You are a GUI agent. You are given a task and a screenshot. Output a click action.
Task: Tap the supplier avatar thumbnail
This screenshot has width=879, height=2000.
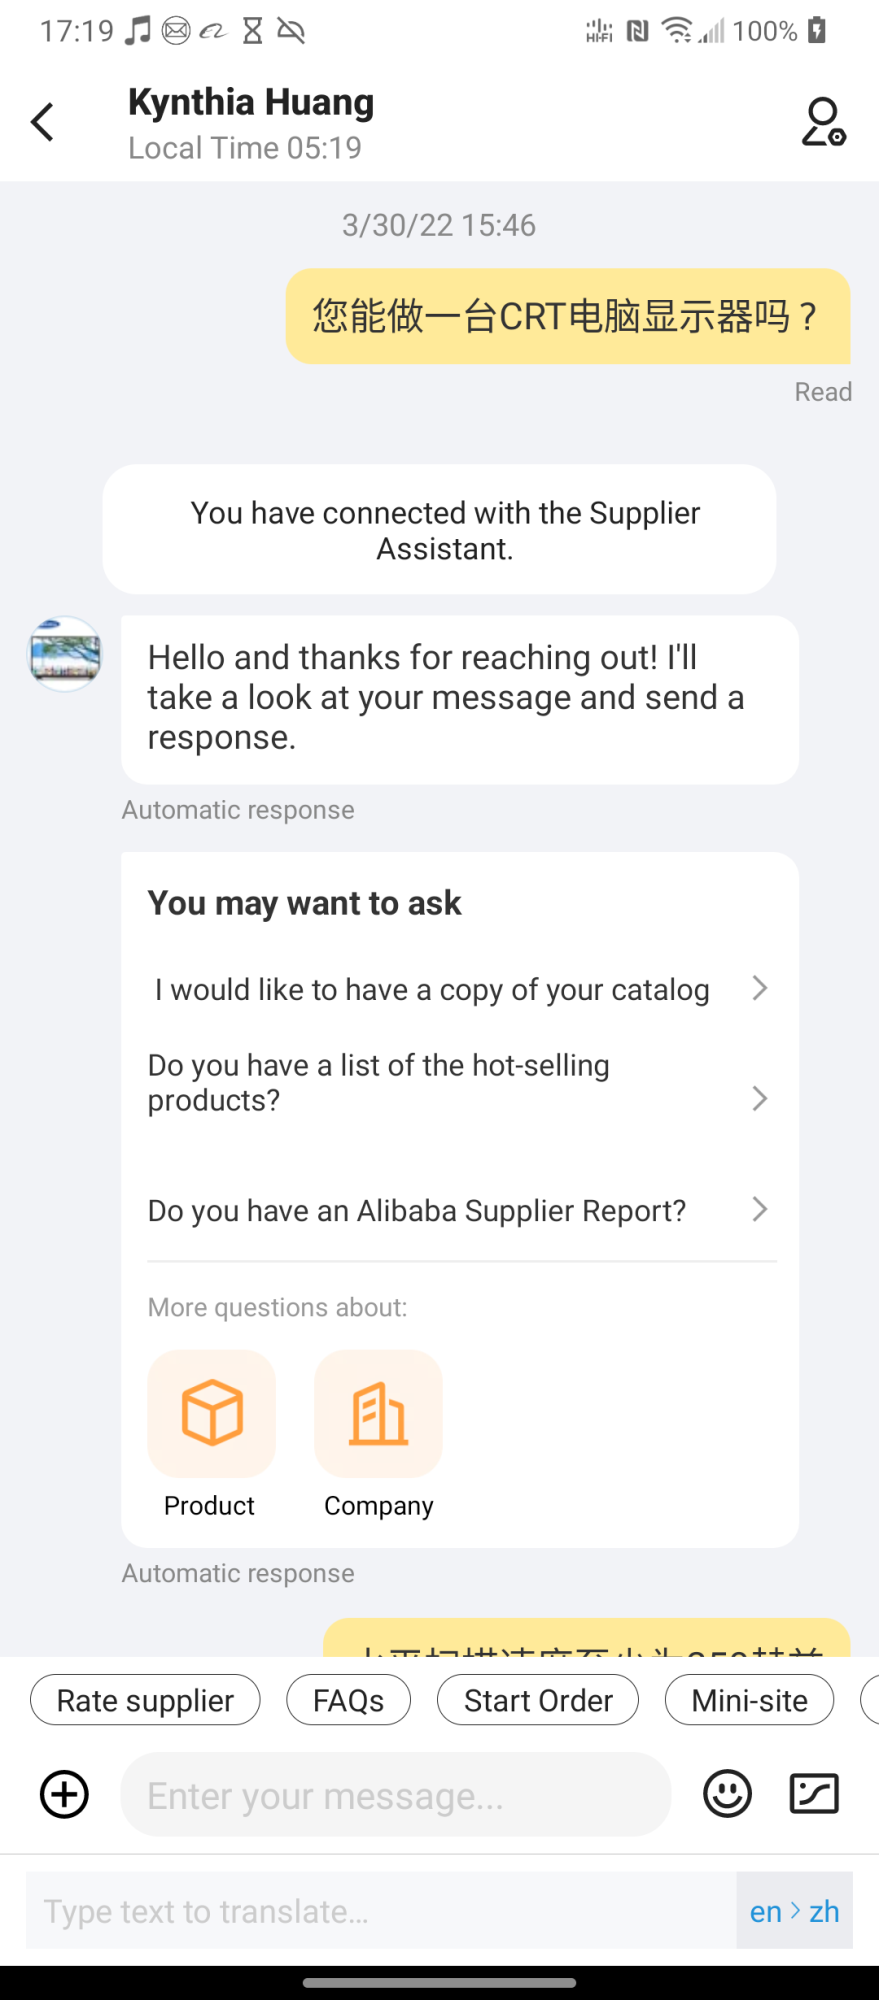point(65,654)
